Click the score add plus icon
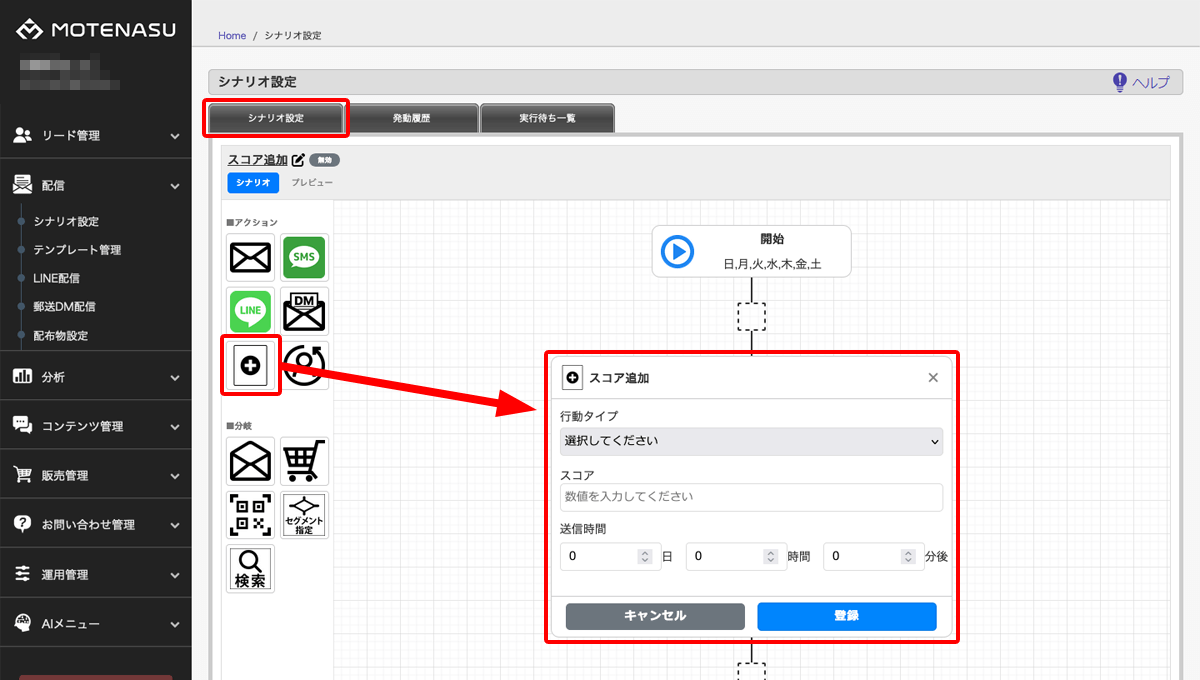Screen dimensions: 1200x680 pyautogui.click(x=250, y=366)
